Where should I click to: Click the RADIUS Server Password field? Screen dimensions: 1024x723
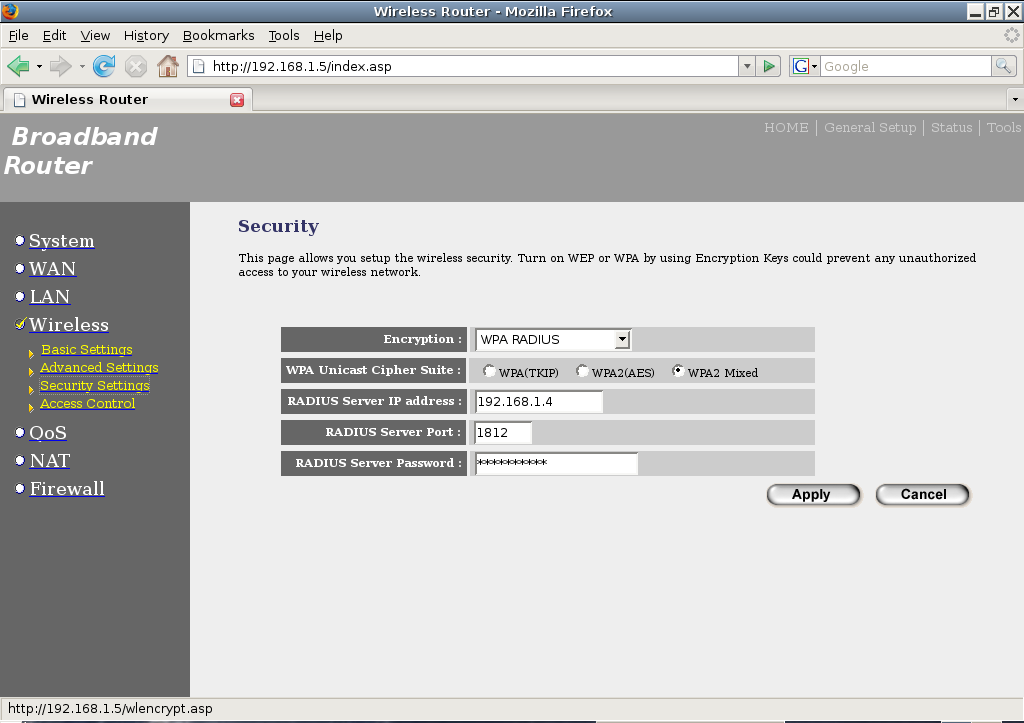coord(556,463)
